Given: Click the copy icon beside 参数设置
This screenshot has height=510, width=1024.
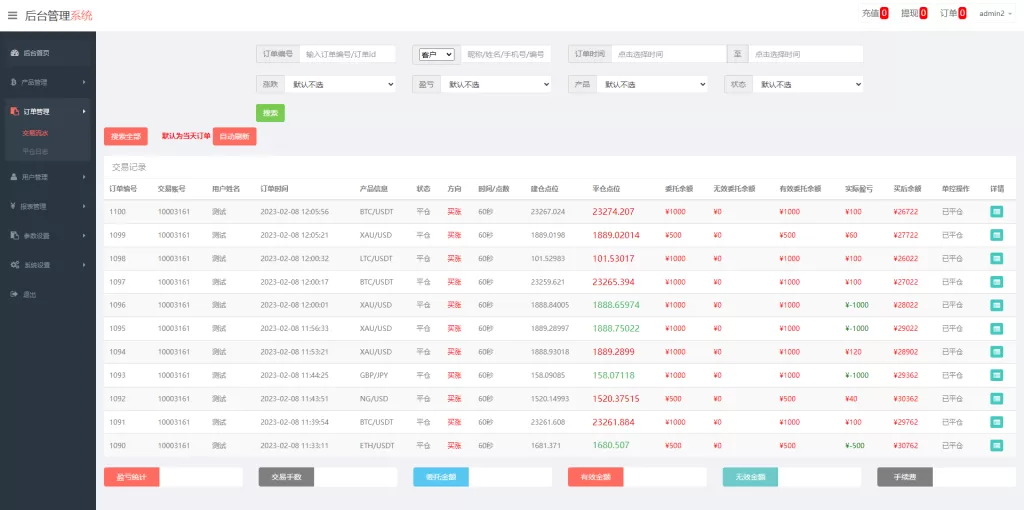Looking at the screenshot, I should point(14,236).
